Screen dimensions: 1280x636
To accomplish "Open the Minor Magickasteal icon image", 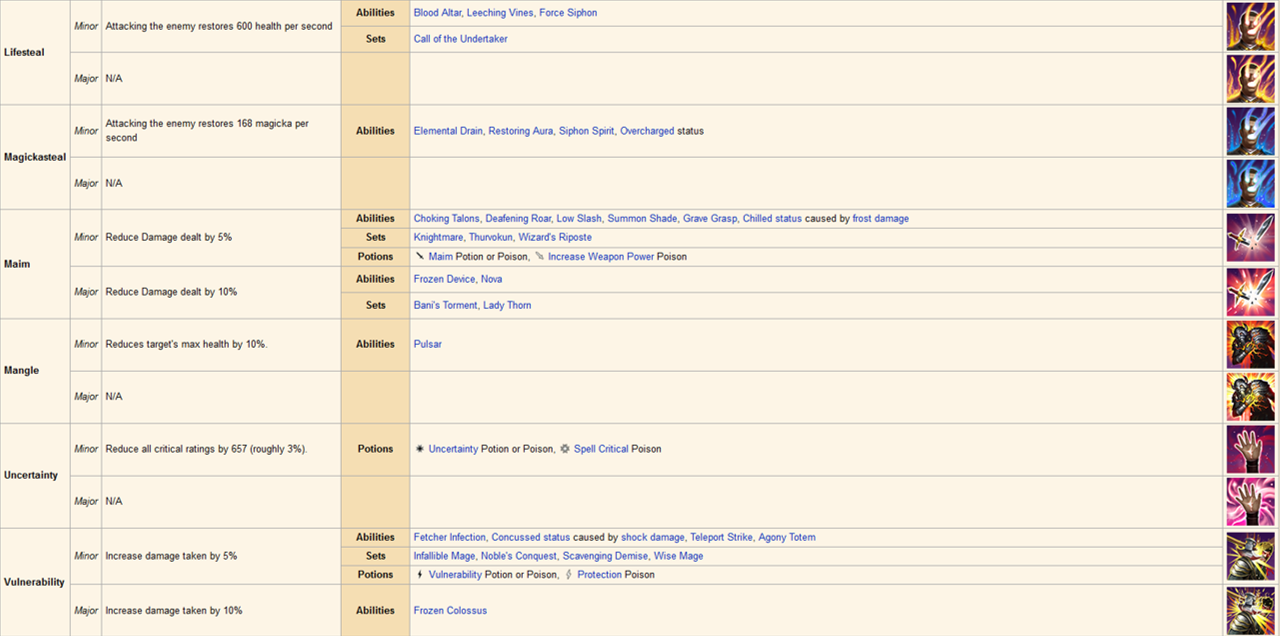I will click(1250, 131).
